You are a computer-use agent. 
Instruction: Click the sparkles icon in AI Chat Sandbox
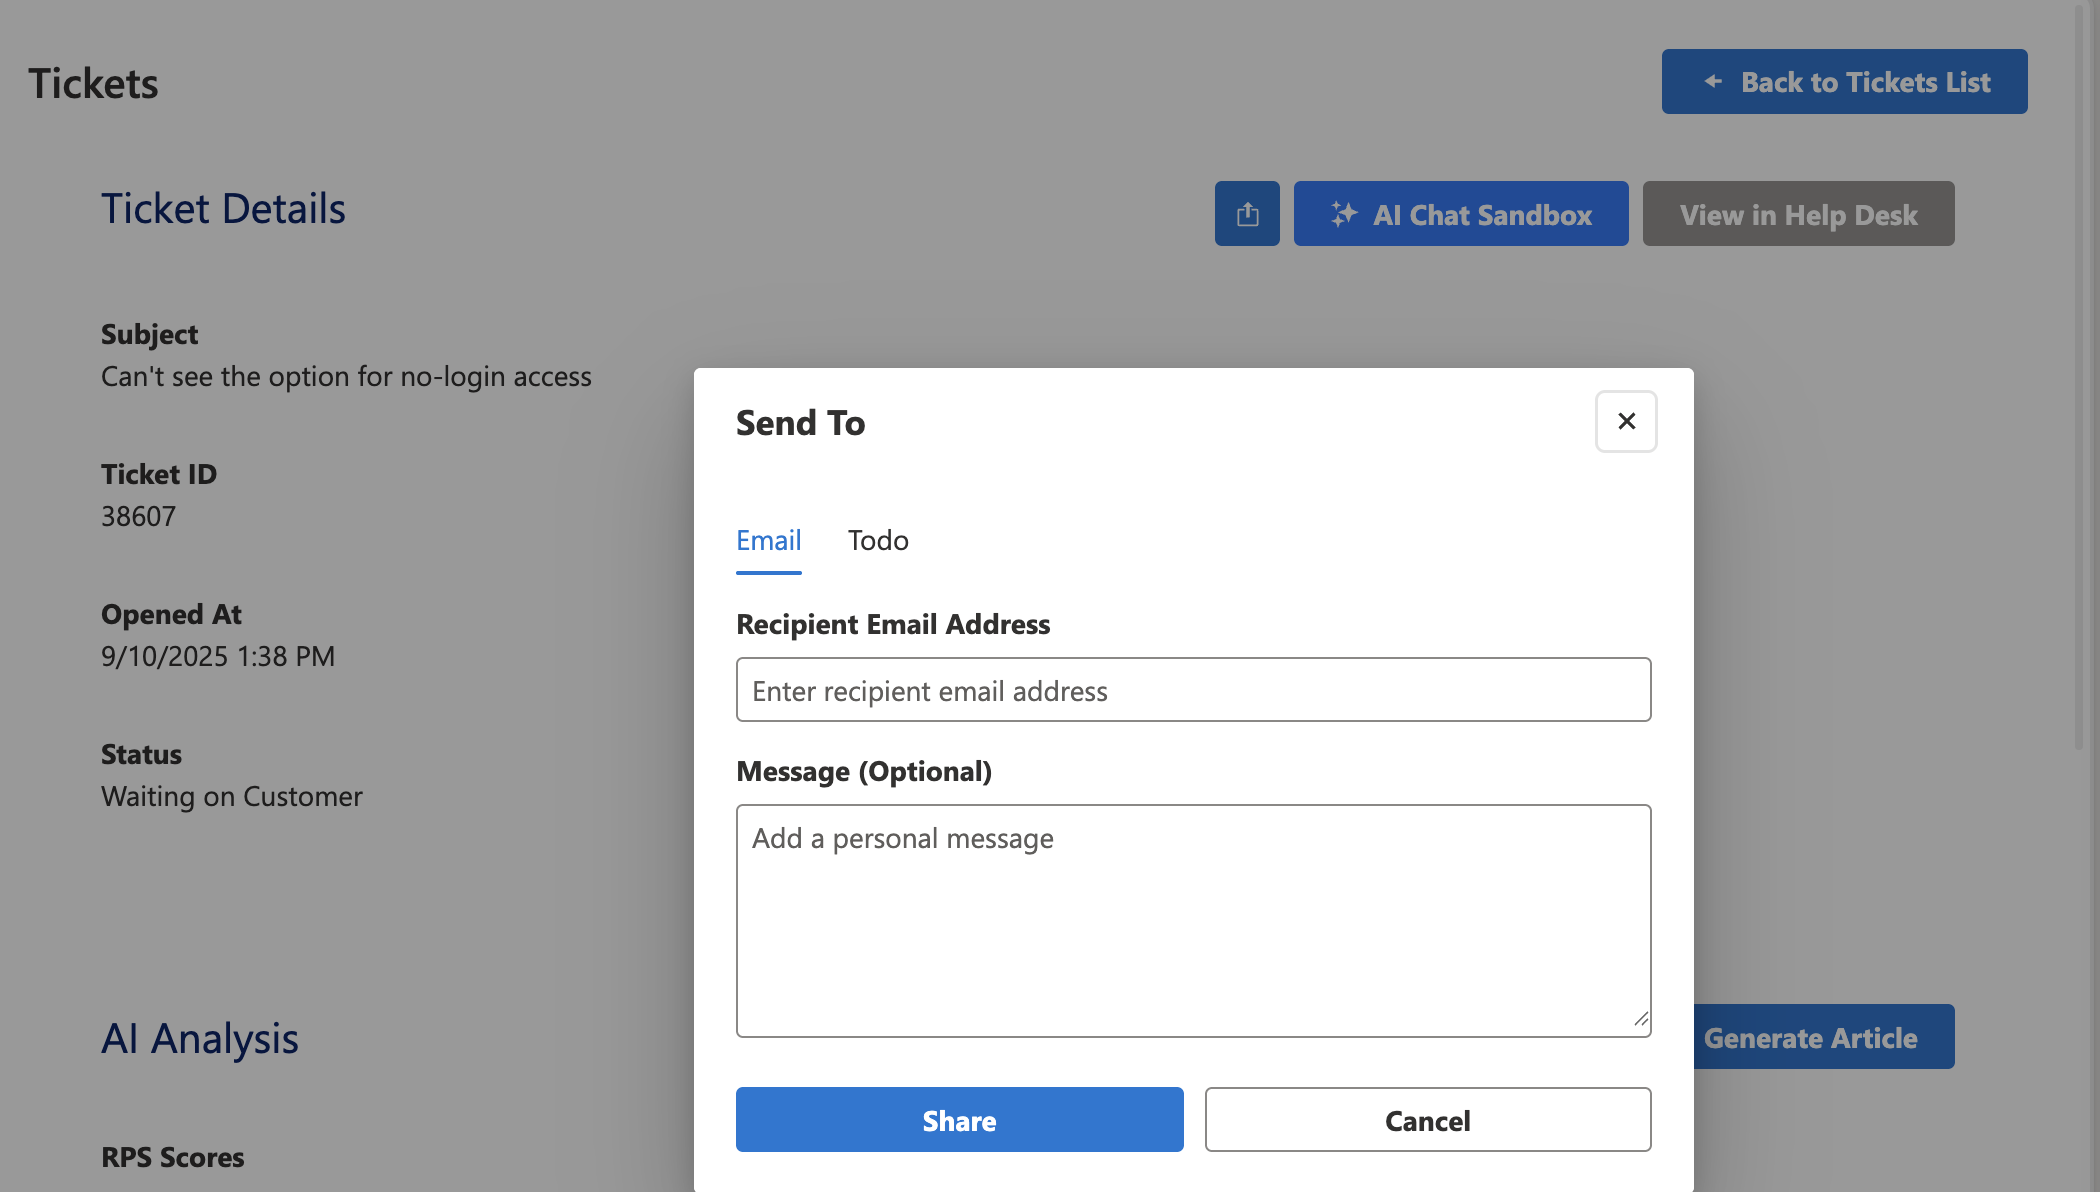(1345, 213)
